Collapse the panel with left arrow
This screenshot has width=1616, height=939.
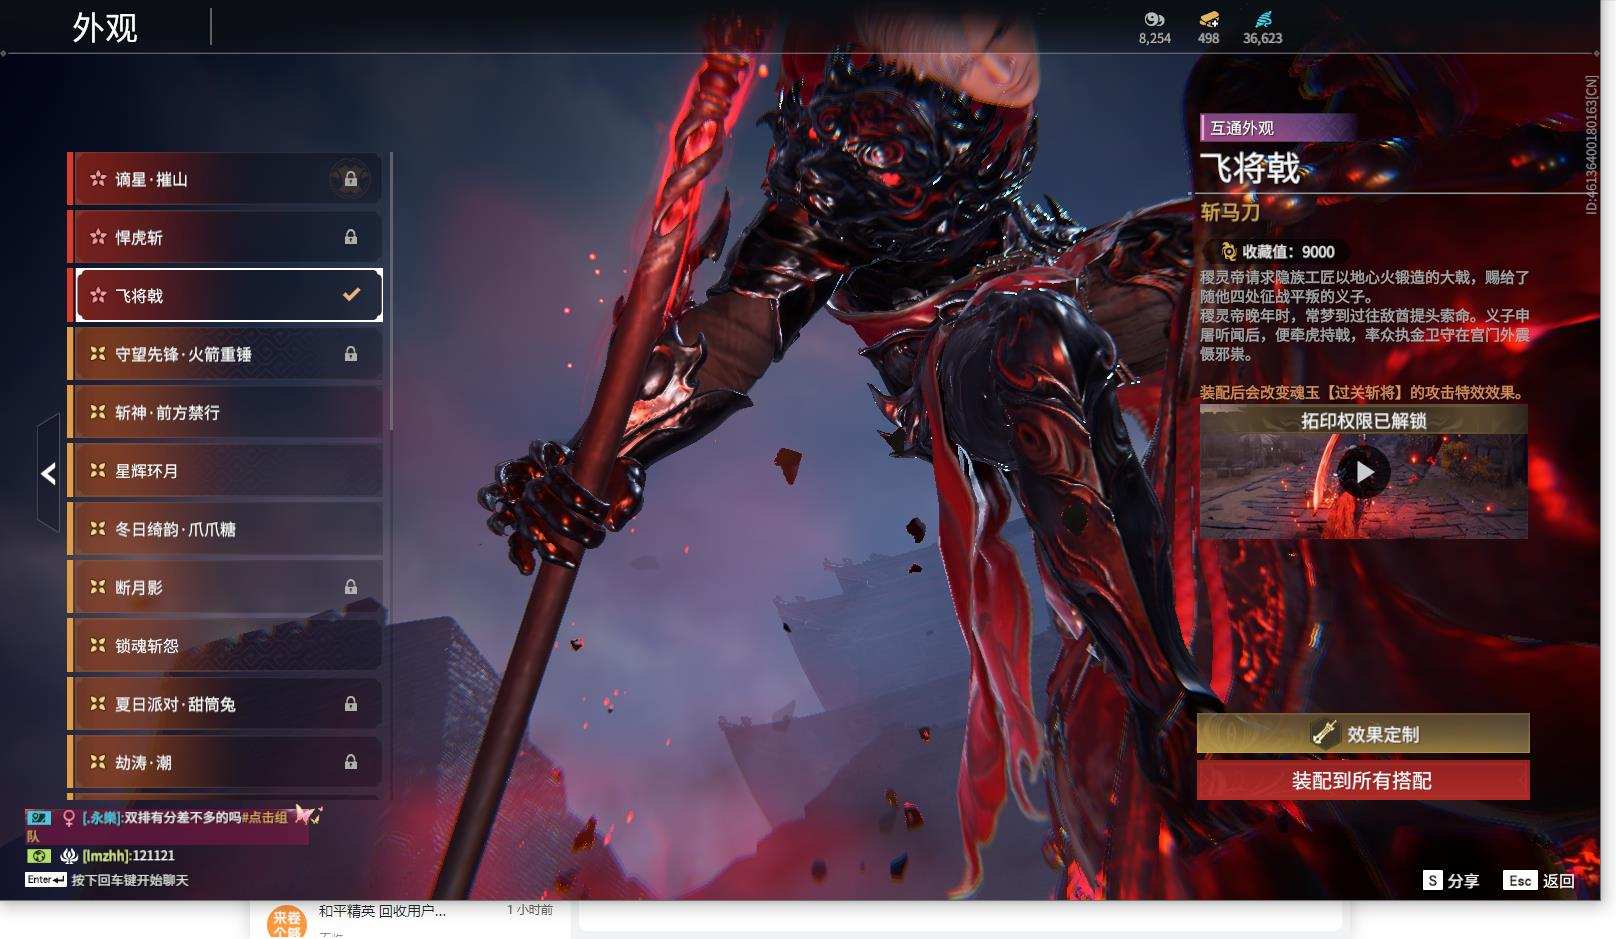point(48,473)
